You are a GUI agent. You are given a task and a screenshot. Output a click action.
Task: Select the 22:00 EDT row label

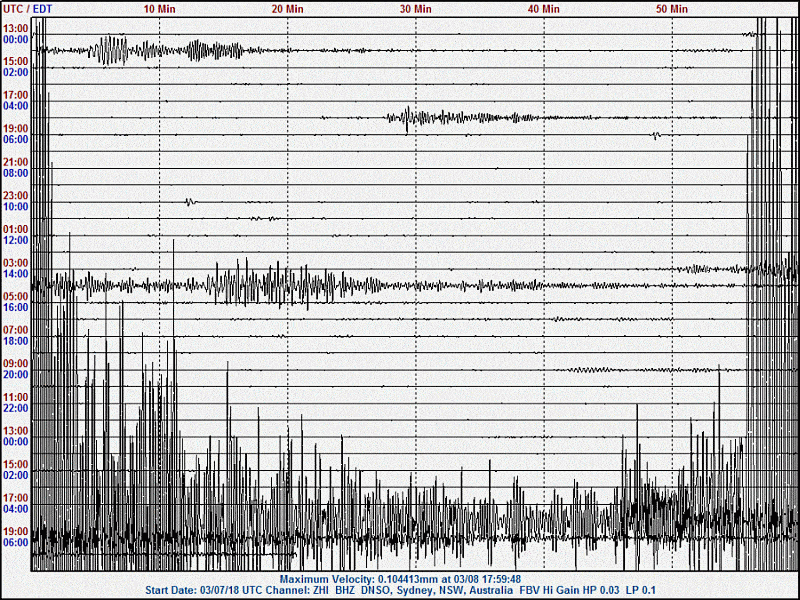pyautogui.click(x=16, y=408)
